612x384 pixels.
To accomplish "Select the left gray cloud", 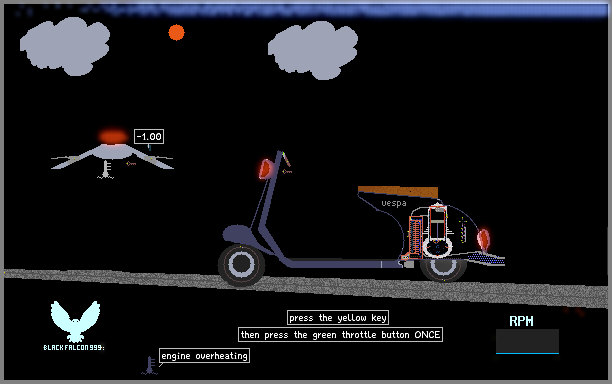I will point(65,46).
